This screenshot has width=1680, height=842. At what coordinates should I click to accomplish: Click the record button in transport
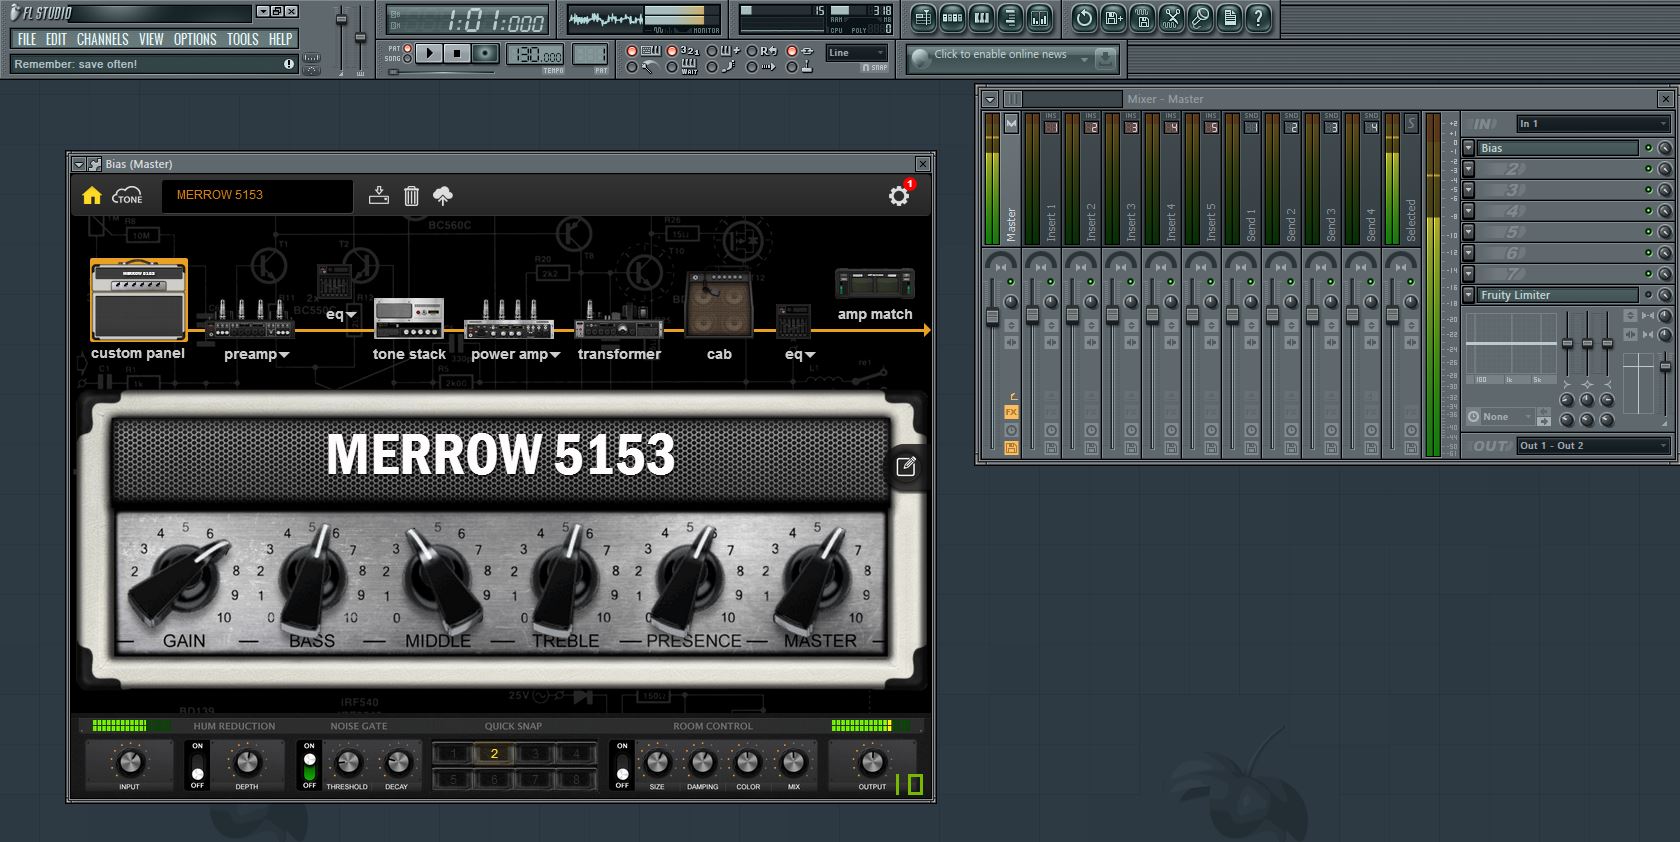pos(486,53)
